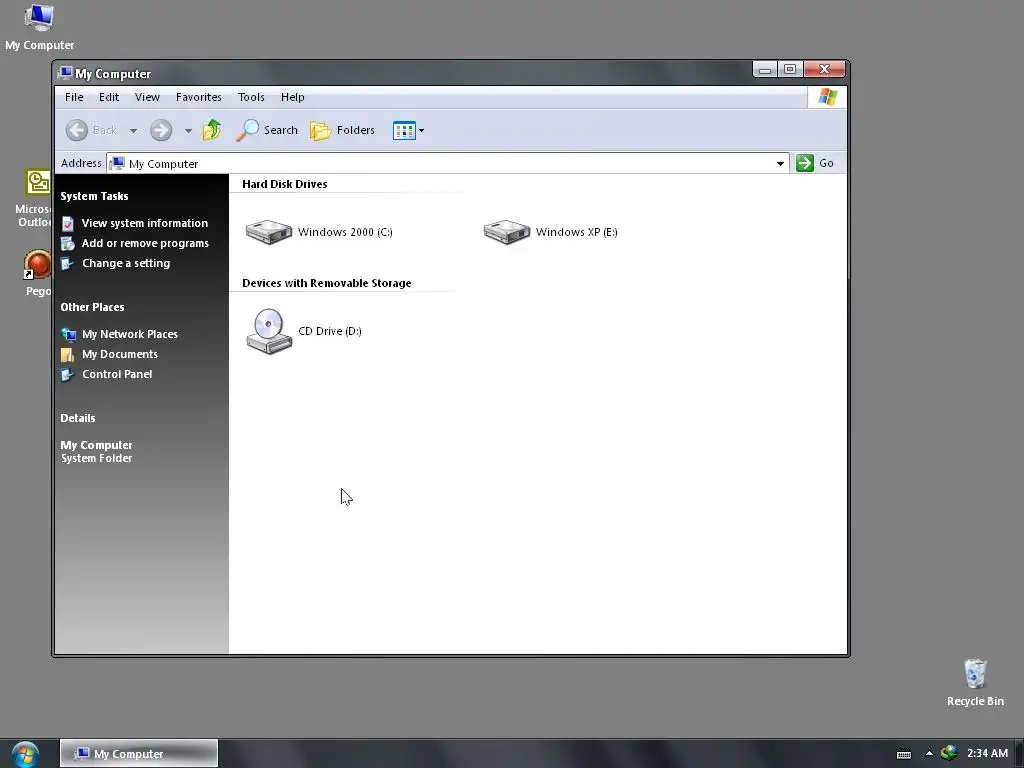Click the Back arrow button
Image resolution: width=1024 pixels, height=768 pixels.
tap(77, 130)
